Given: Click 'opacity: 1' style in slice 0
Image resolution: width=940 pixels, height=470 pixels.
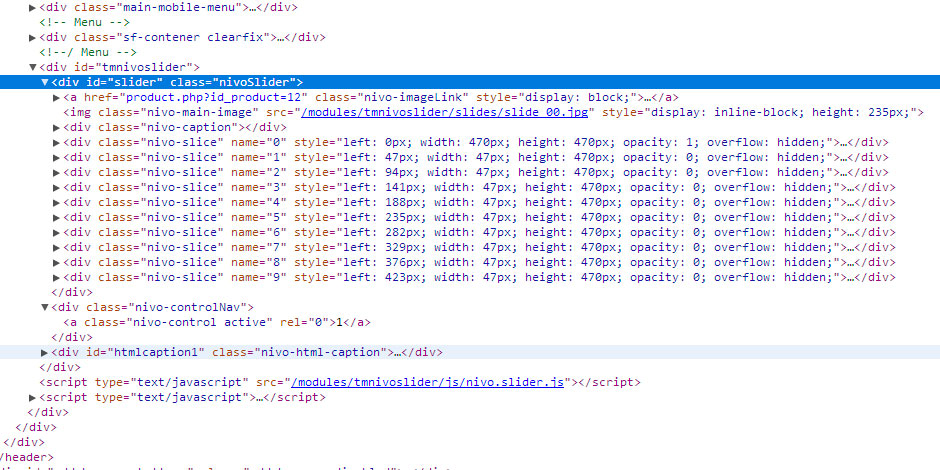Looking at the screenshot, I should point(659,142).
